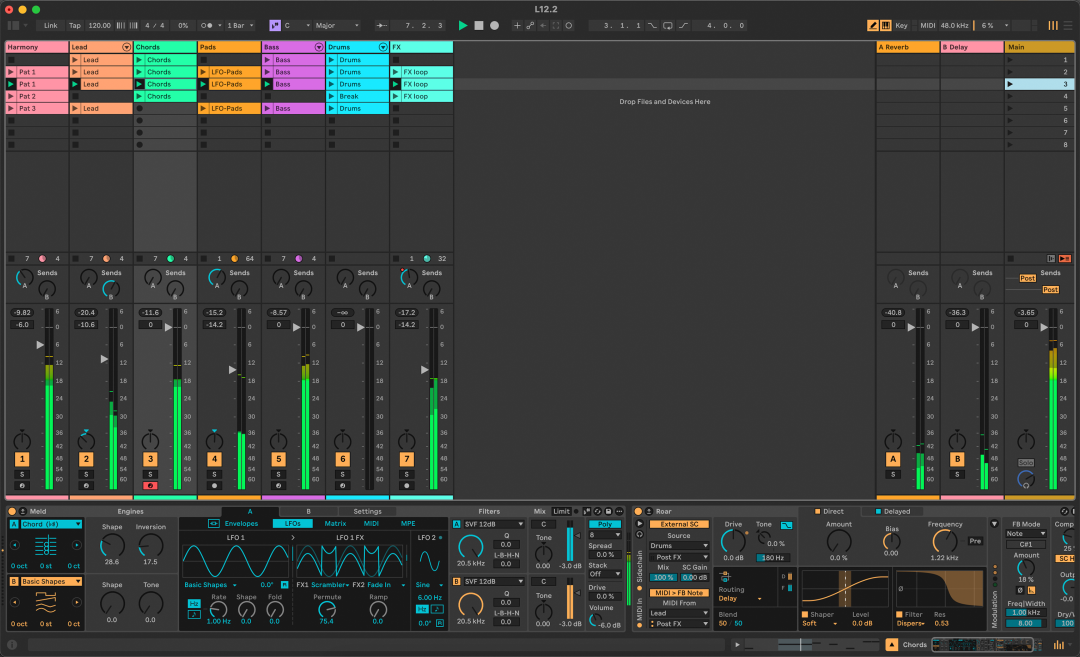Click the clip overview play arrow
Viewport: 1080px width, 657px height.
point(737,645)
